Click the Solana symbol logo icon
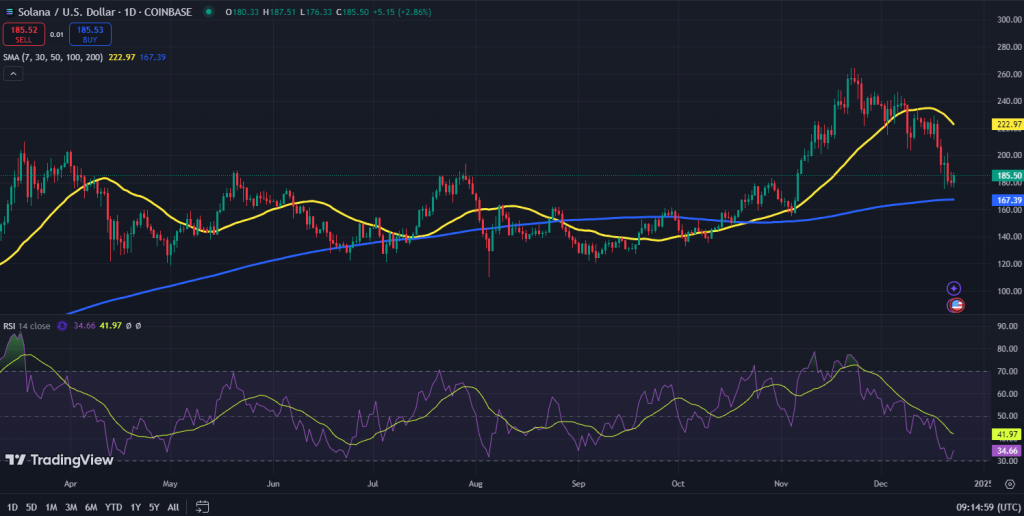 [x=11, y=12]
